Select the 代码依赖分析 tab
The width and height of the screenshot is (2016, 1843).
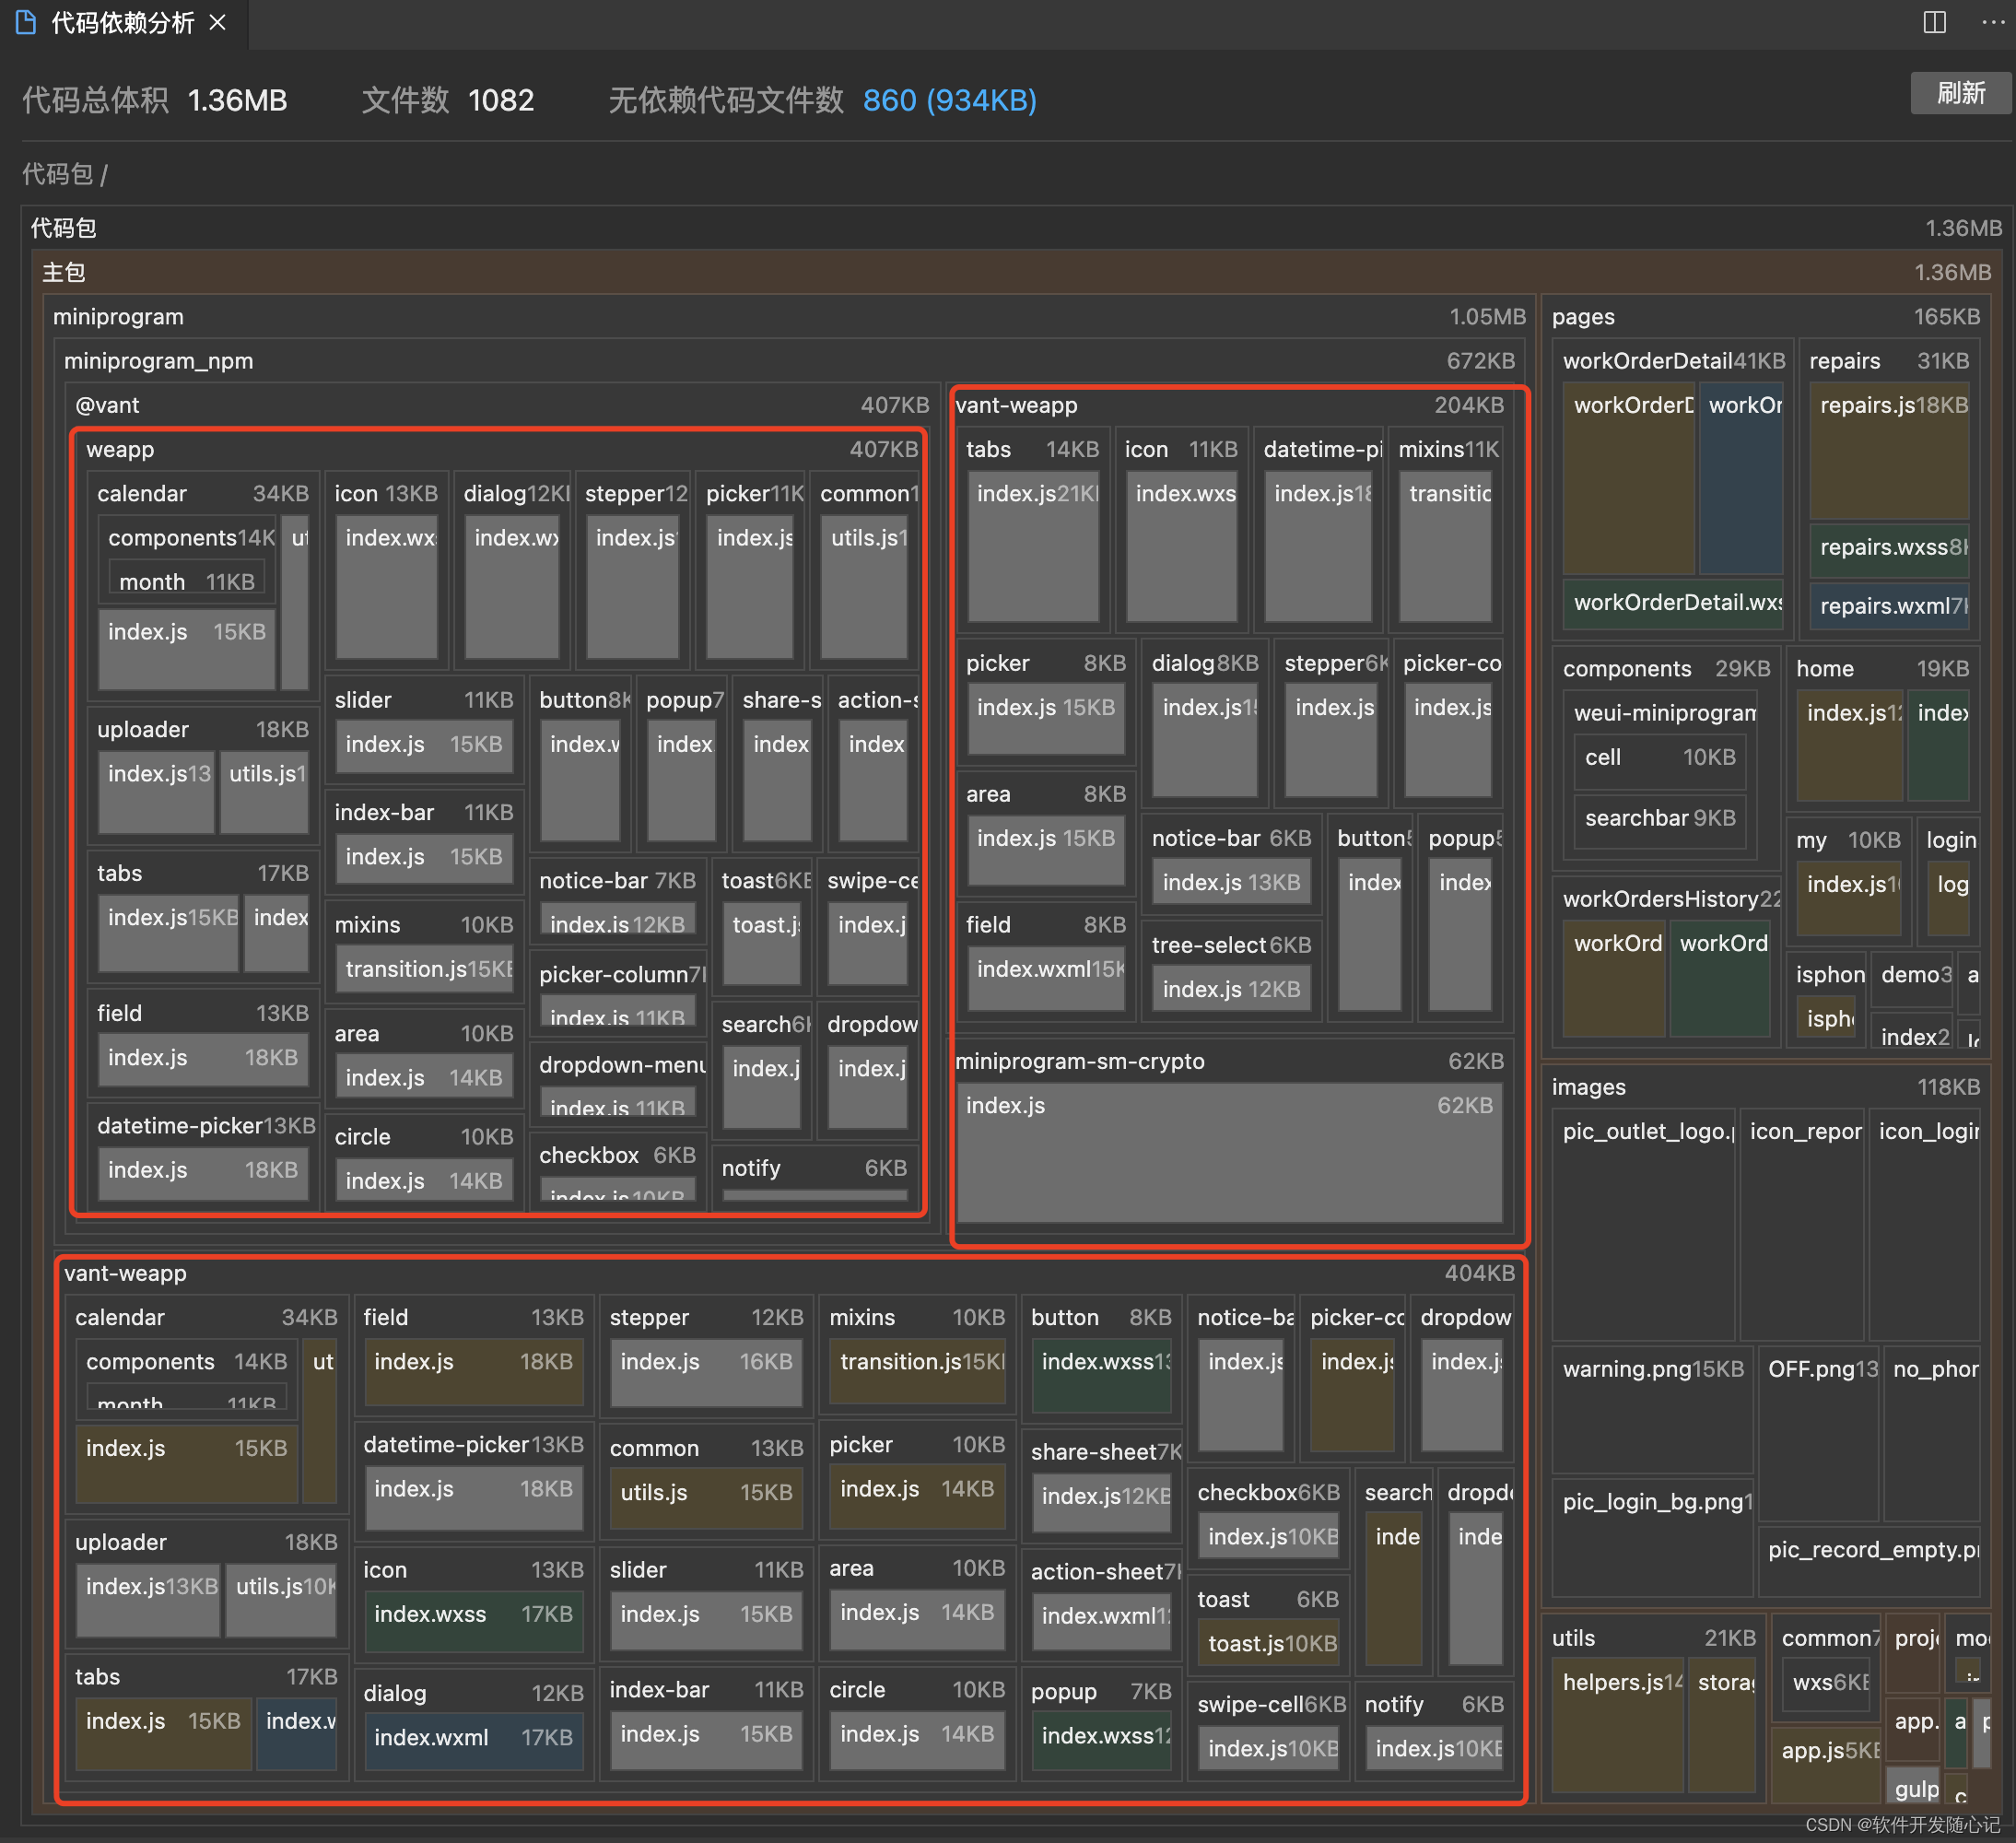click(x=122, y=22)
